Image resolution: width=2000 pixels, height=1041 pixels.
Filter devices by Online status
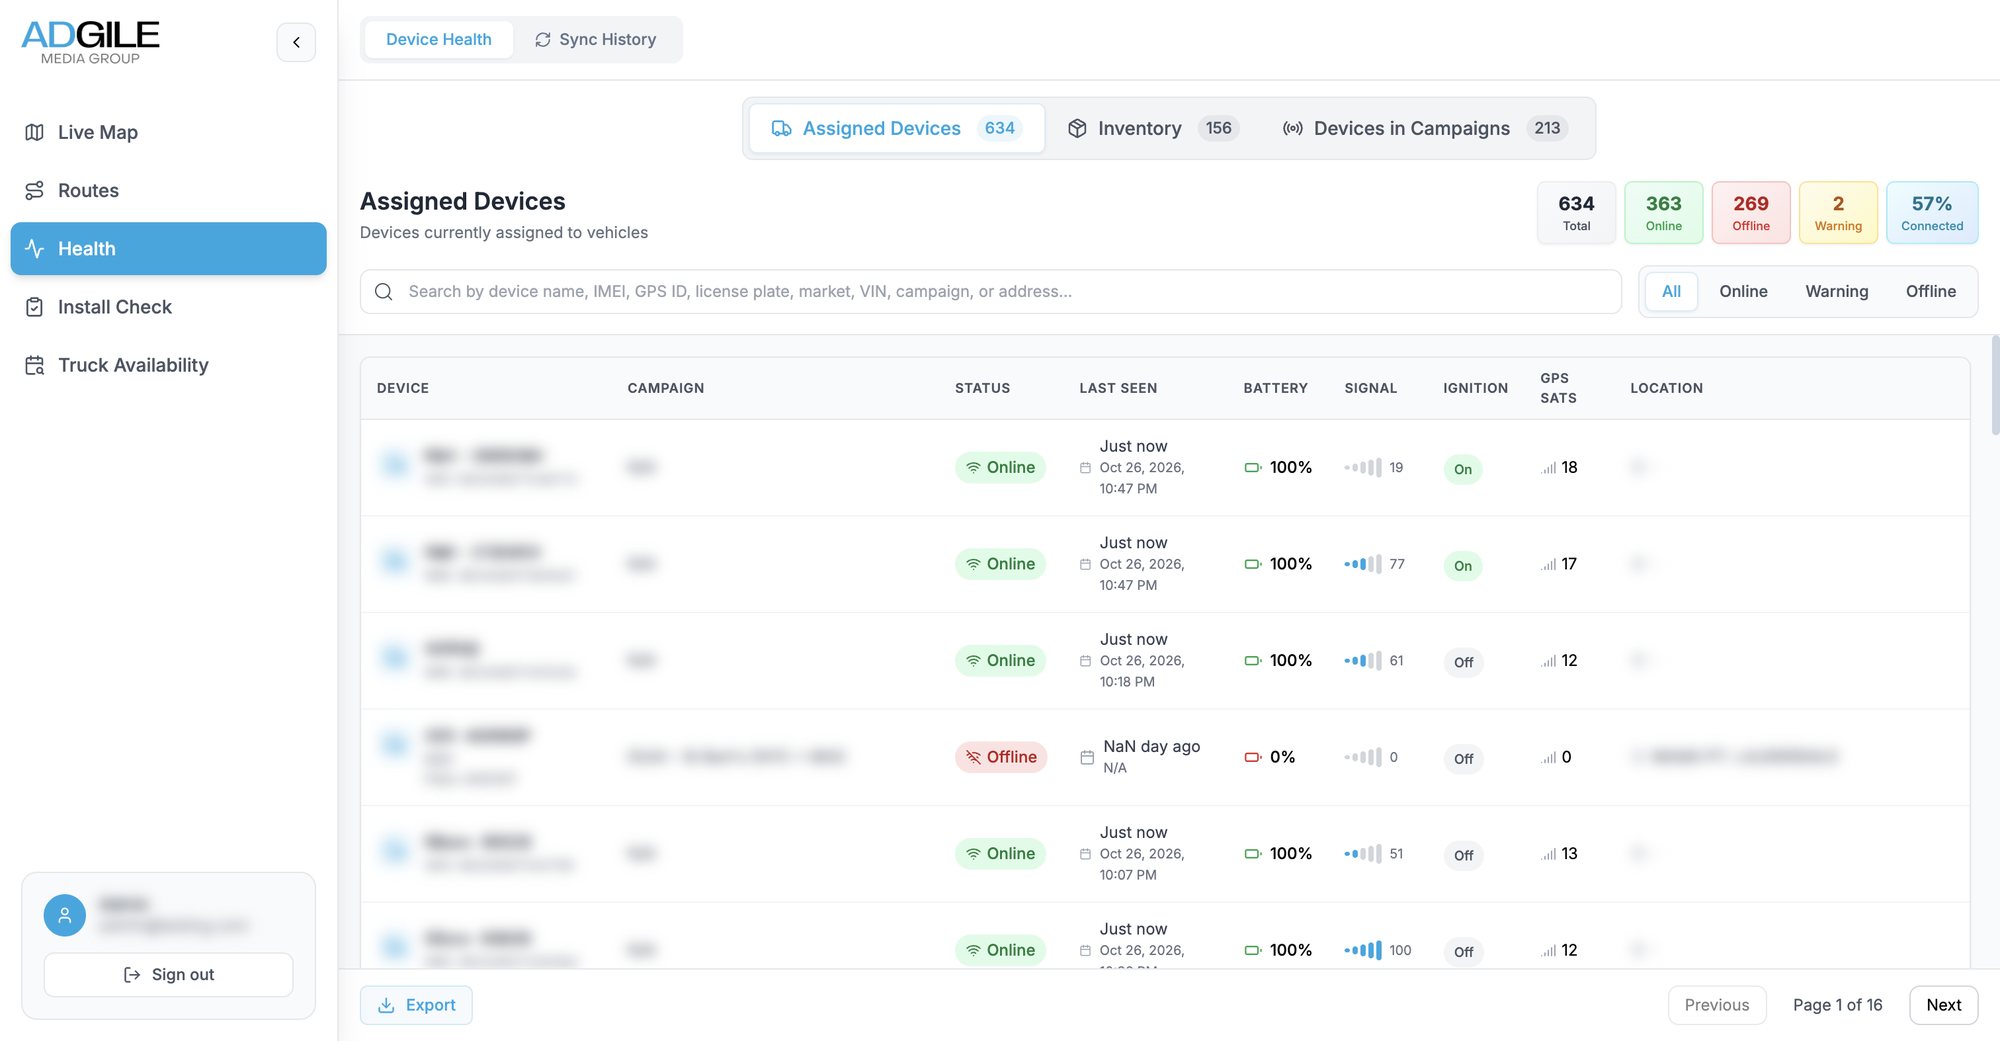1743,291
